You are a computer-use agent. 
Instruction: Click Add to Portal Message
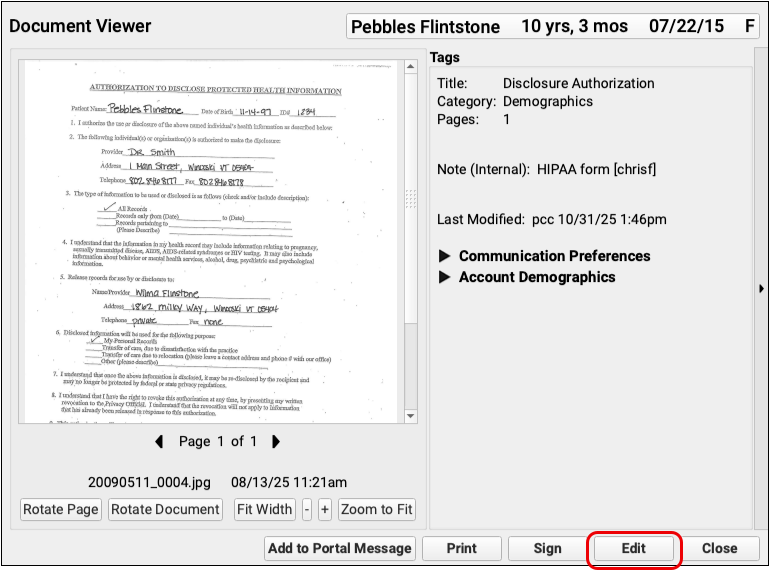coord(340,548)
